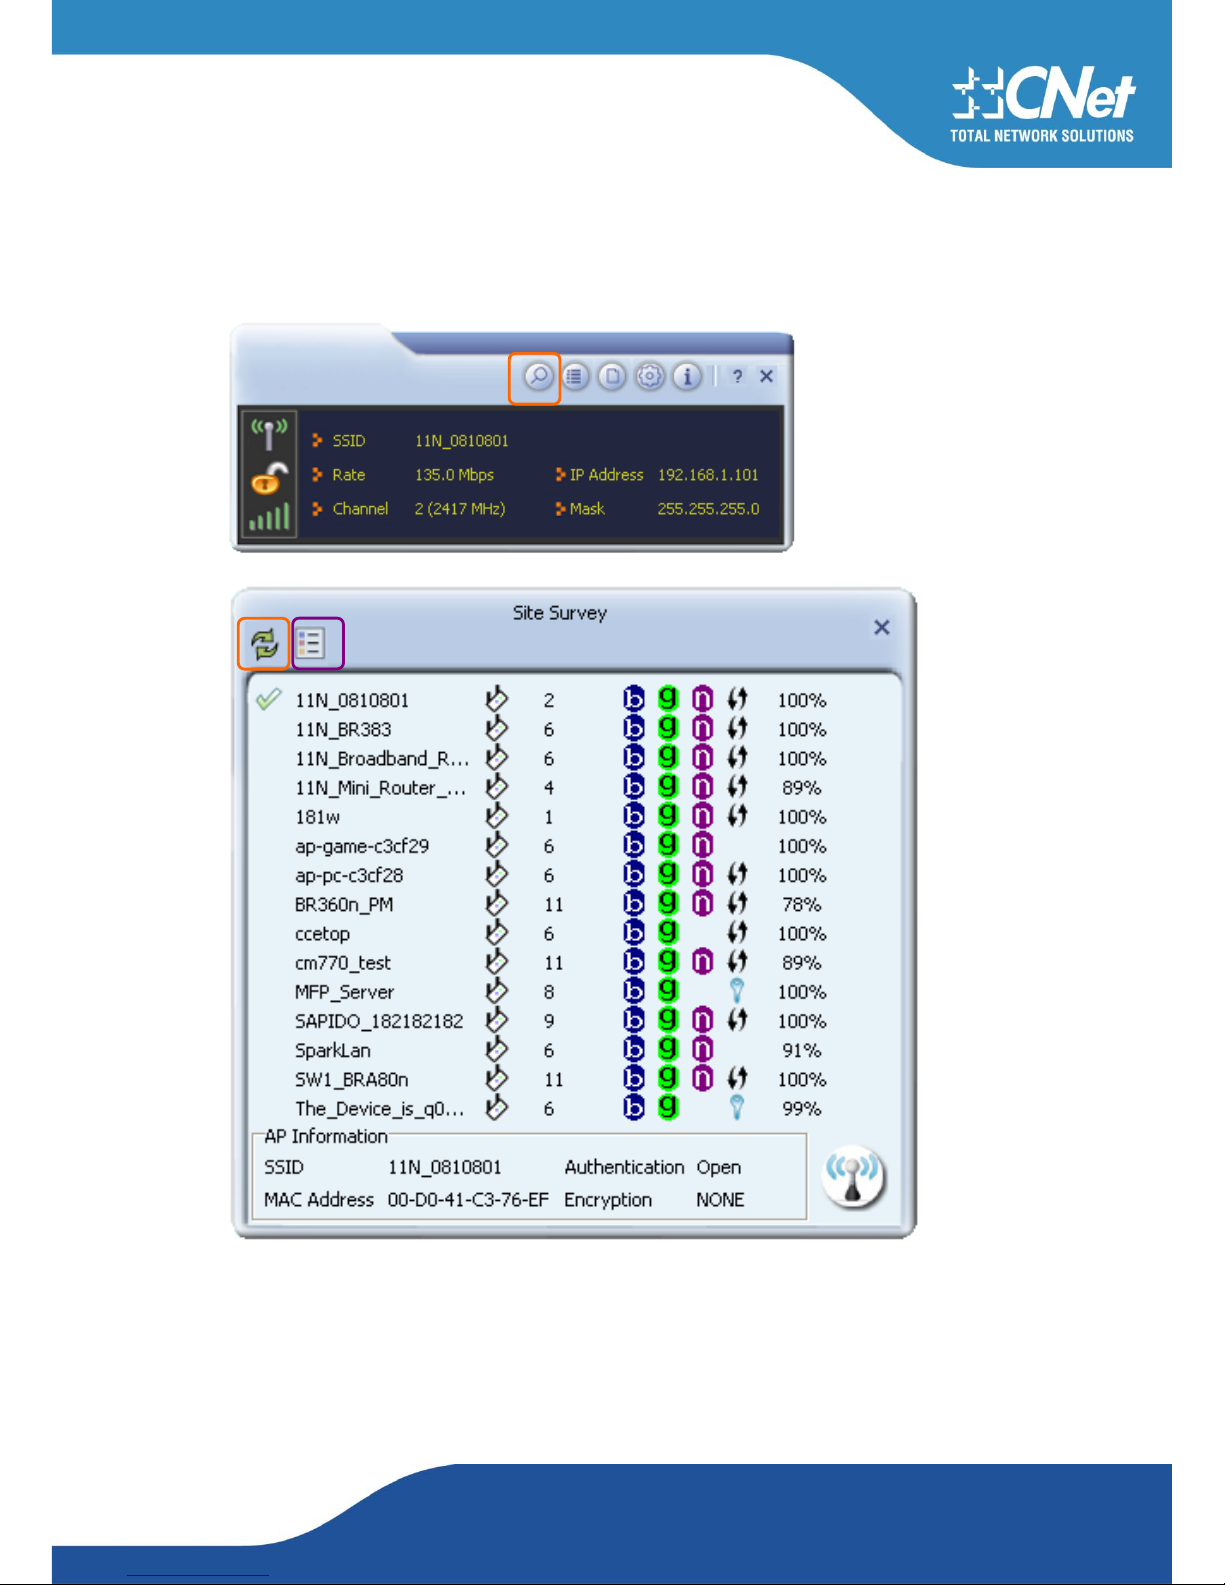The image size is (1225, 1585).
Task: Open the Profile settings page icon
Action: 612,377
